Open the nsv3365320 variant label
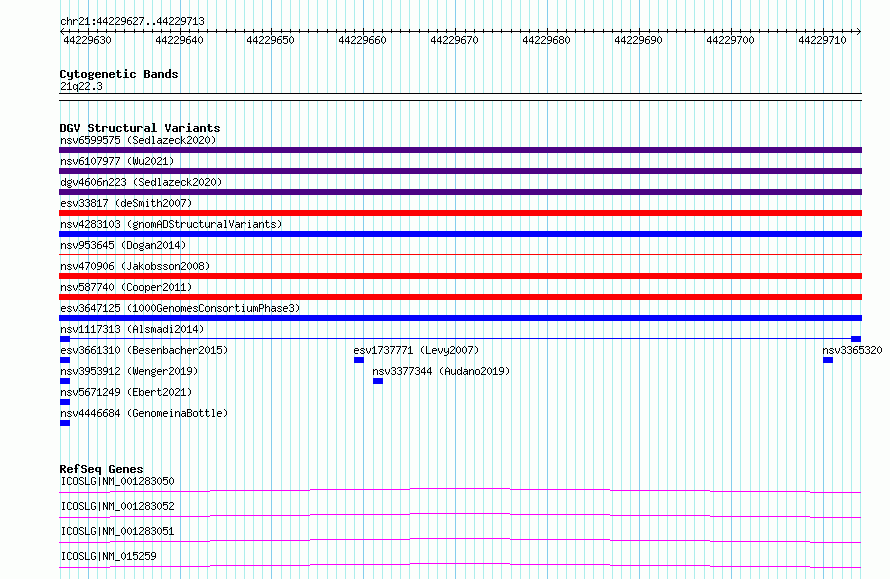Viewport: 890px width, 579px height. [x=852, y=350]
